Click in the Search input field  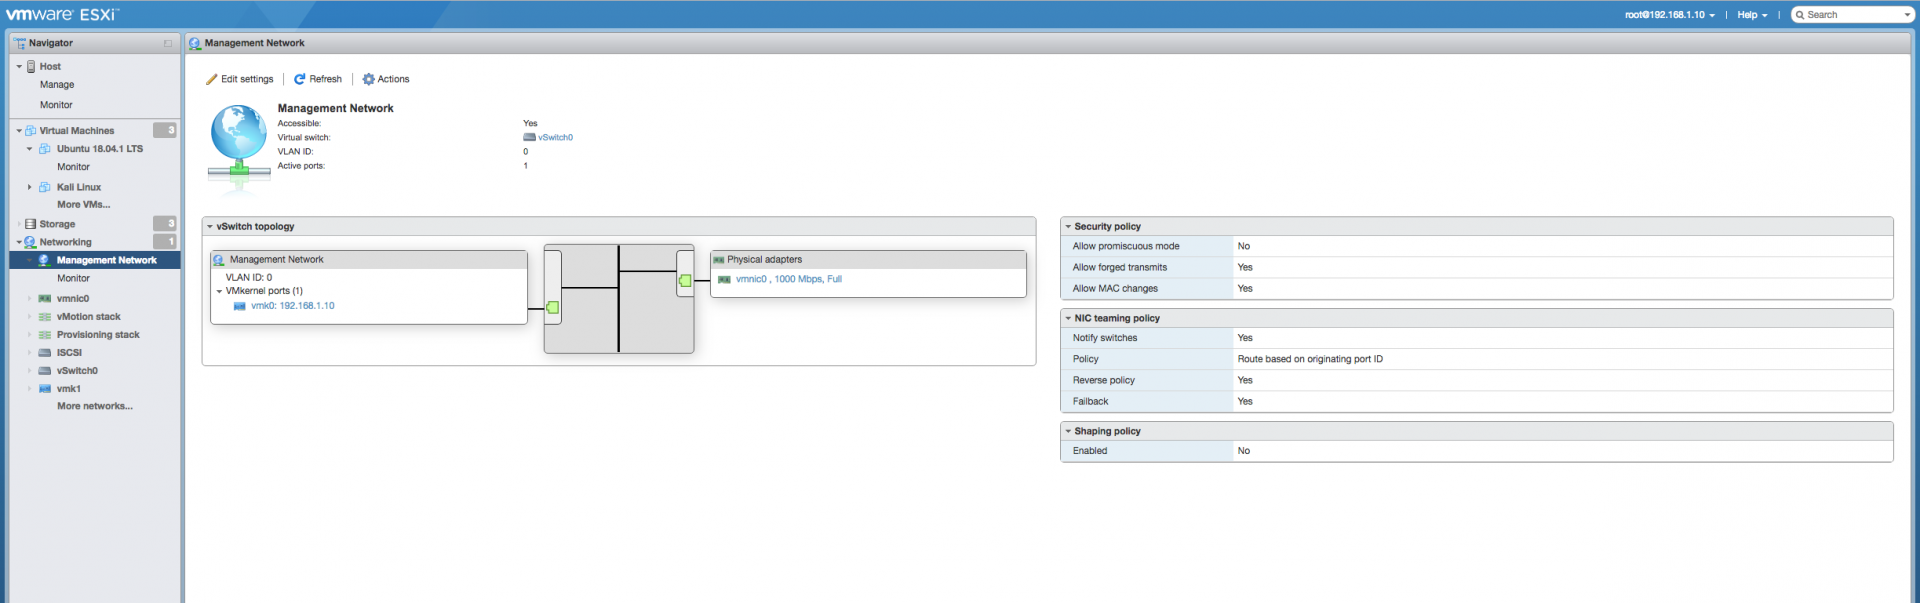click(x=1852, y=15)
